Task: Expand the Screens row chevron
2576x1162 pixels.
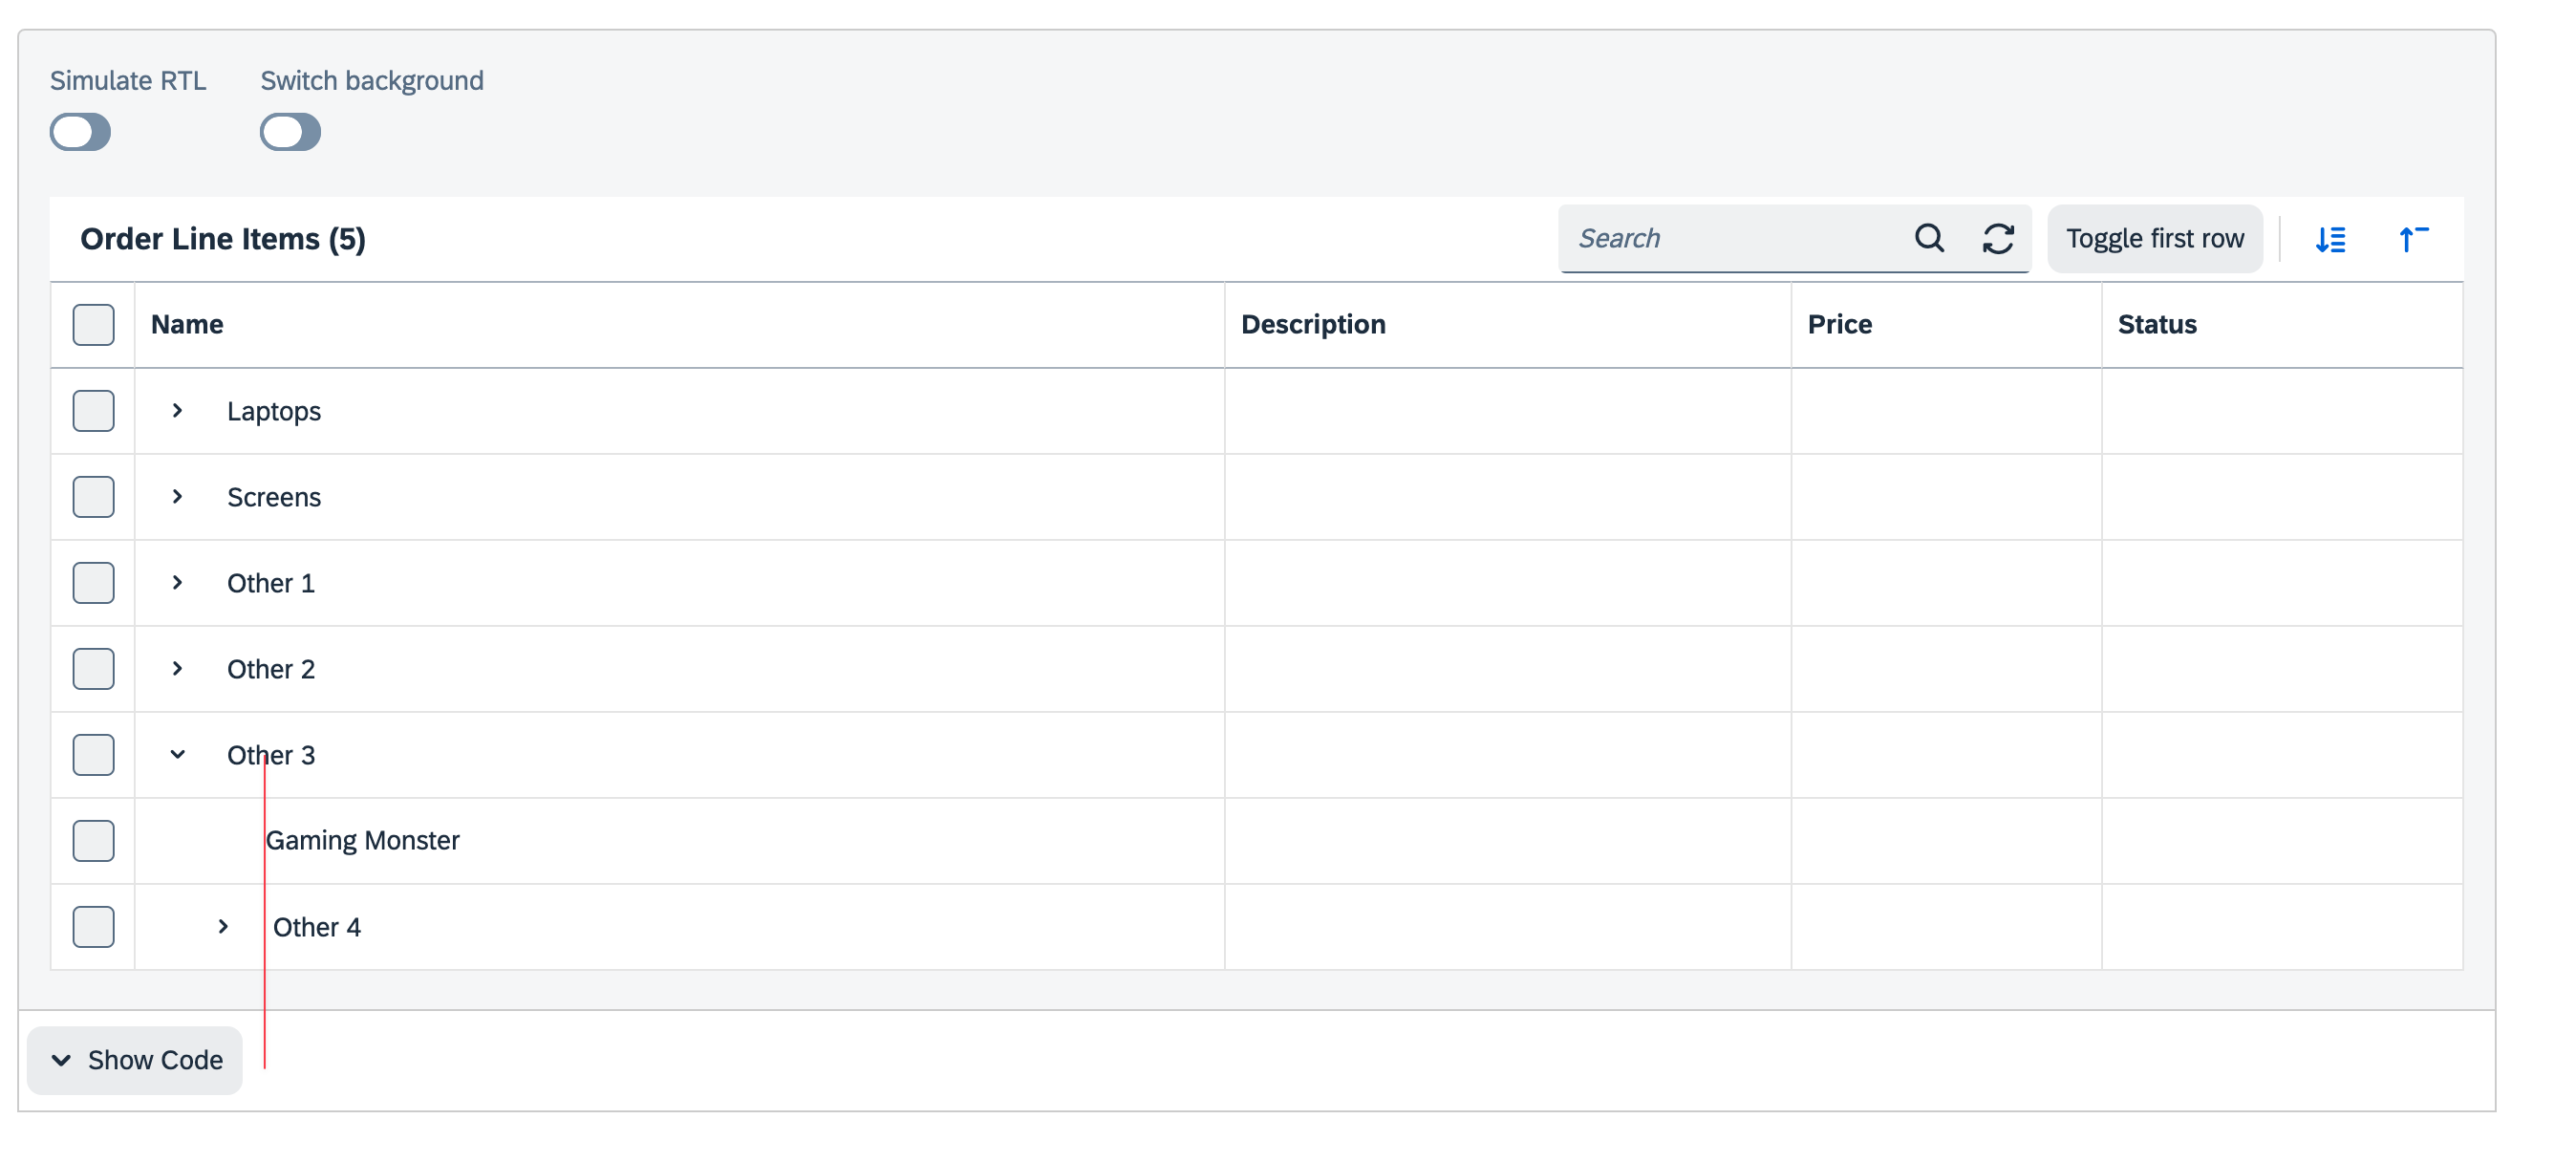Action: (177, 497)
